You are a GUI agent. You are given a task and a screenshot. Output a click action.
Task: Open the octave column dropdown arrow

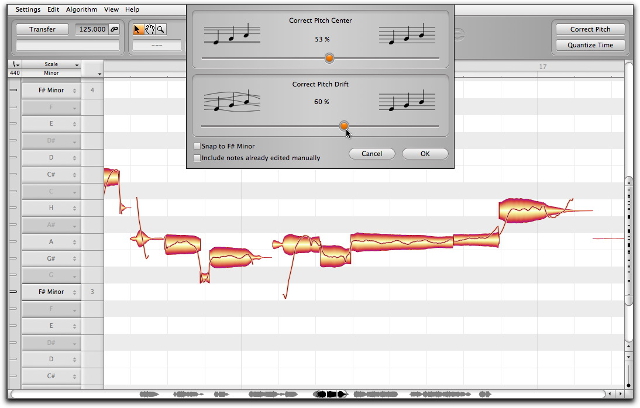[x=99, y=73]
